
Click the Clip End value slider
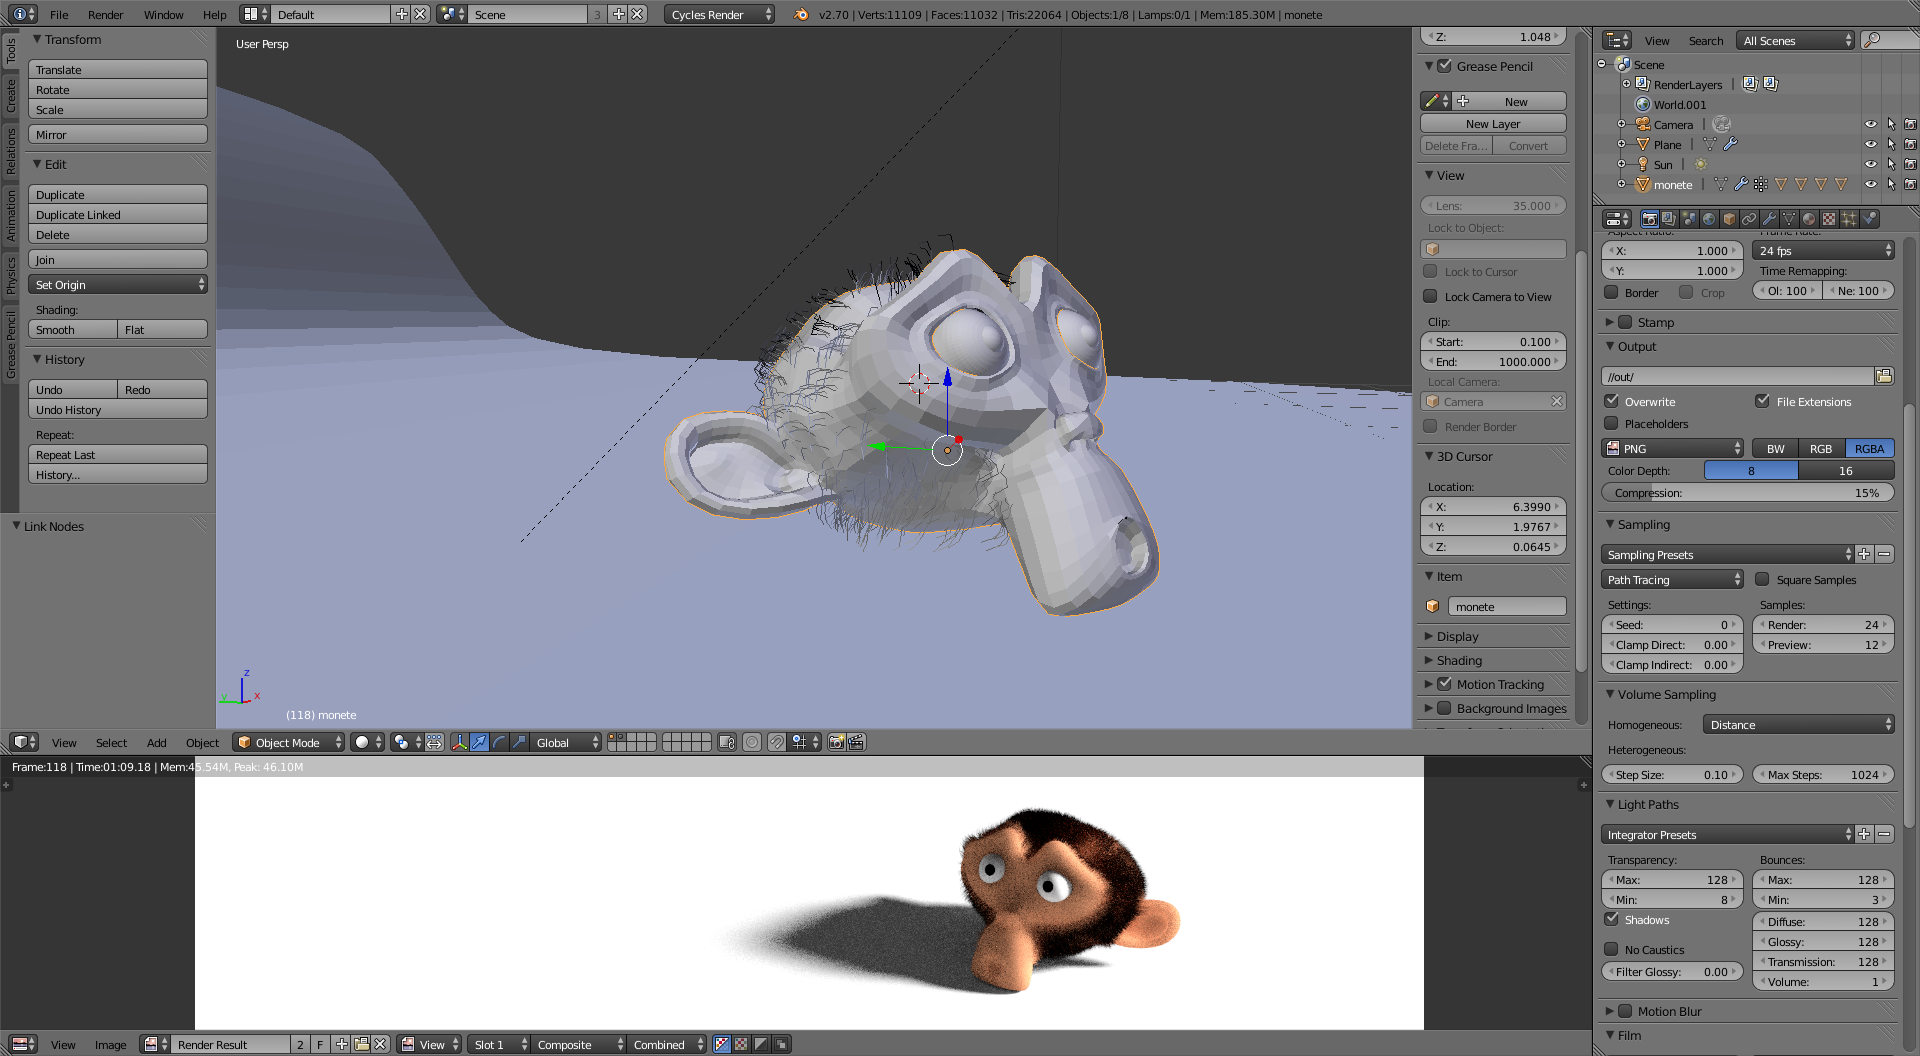(x=1493, y=362)
